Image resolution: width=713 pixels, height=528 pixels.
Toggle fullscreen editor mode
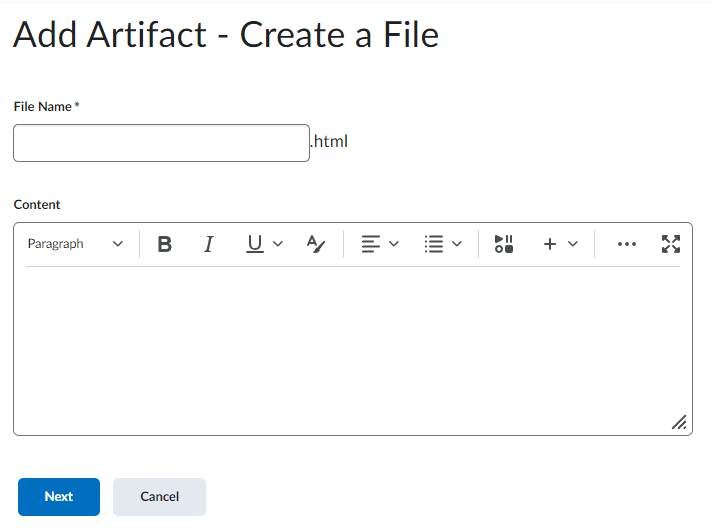(x=671, y=244)
